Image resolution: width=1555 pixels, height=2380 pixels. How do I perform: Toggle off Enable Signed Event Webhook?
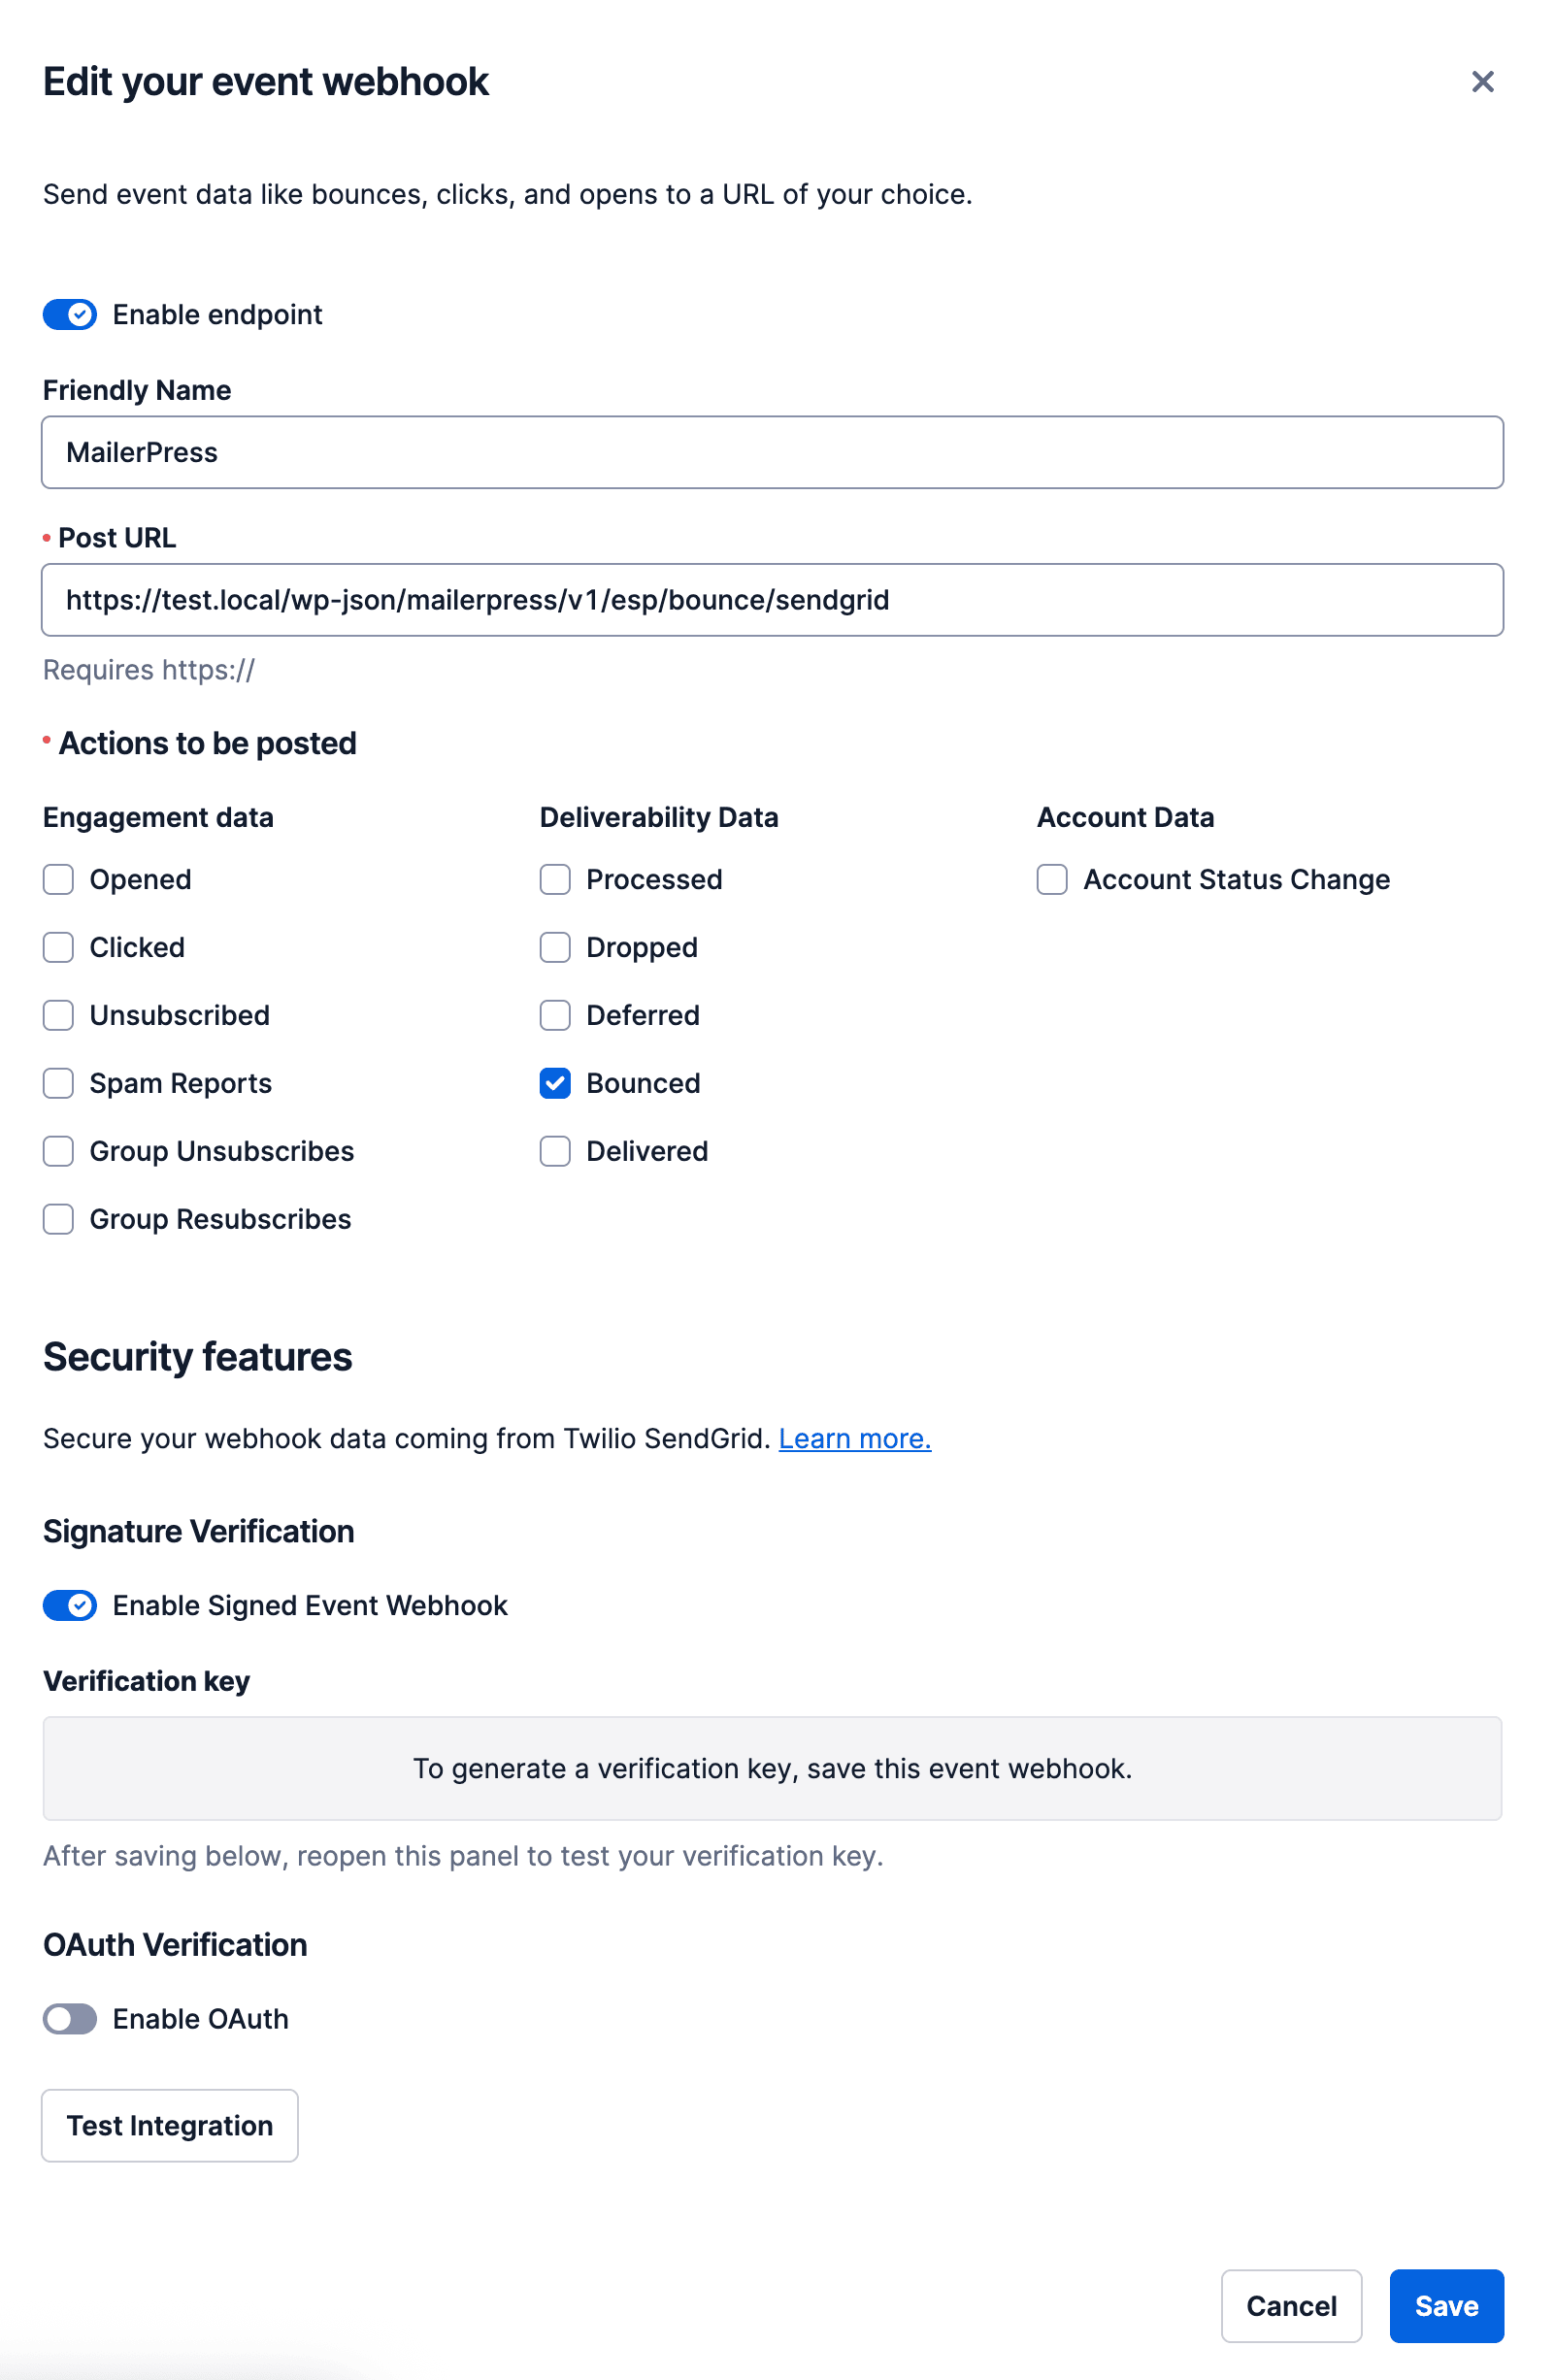(x=69, y=1605)
